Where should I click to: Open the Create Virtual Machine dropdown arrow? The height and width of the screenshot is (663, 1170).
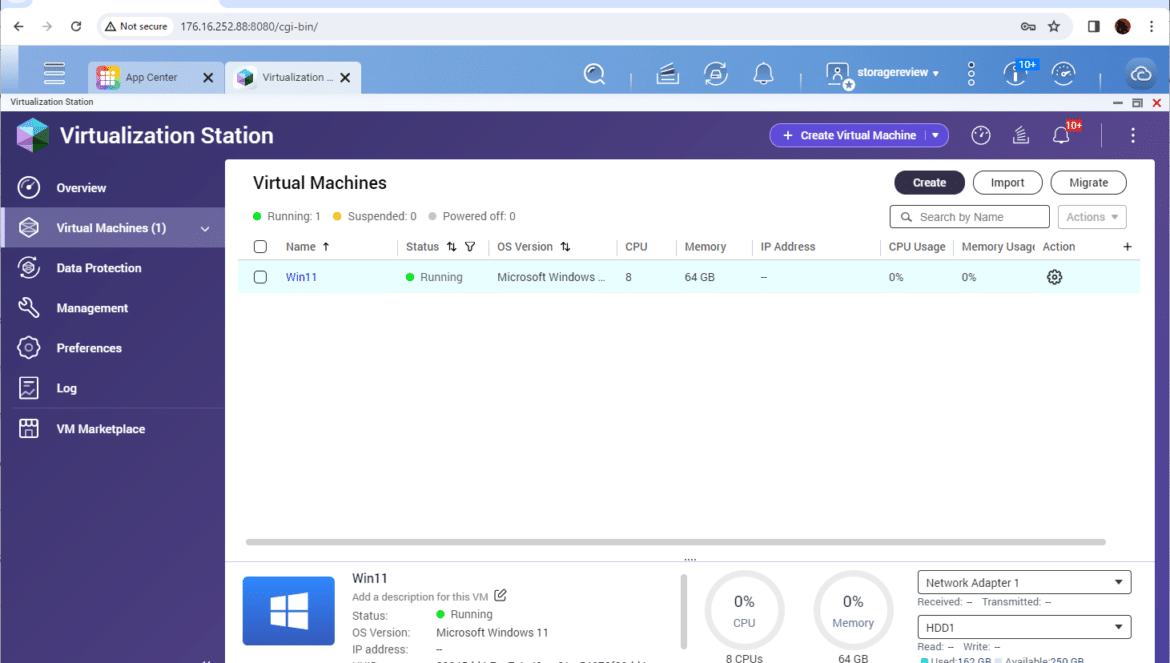pos(936,135)
